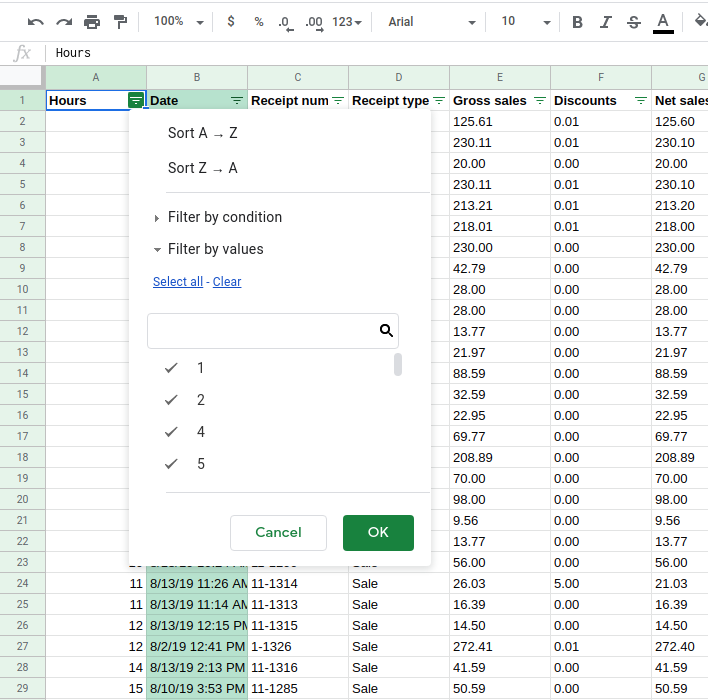Click the Redo icon
This screenshot has height=700, width=708.
coord(64,21)
